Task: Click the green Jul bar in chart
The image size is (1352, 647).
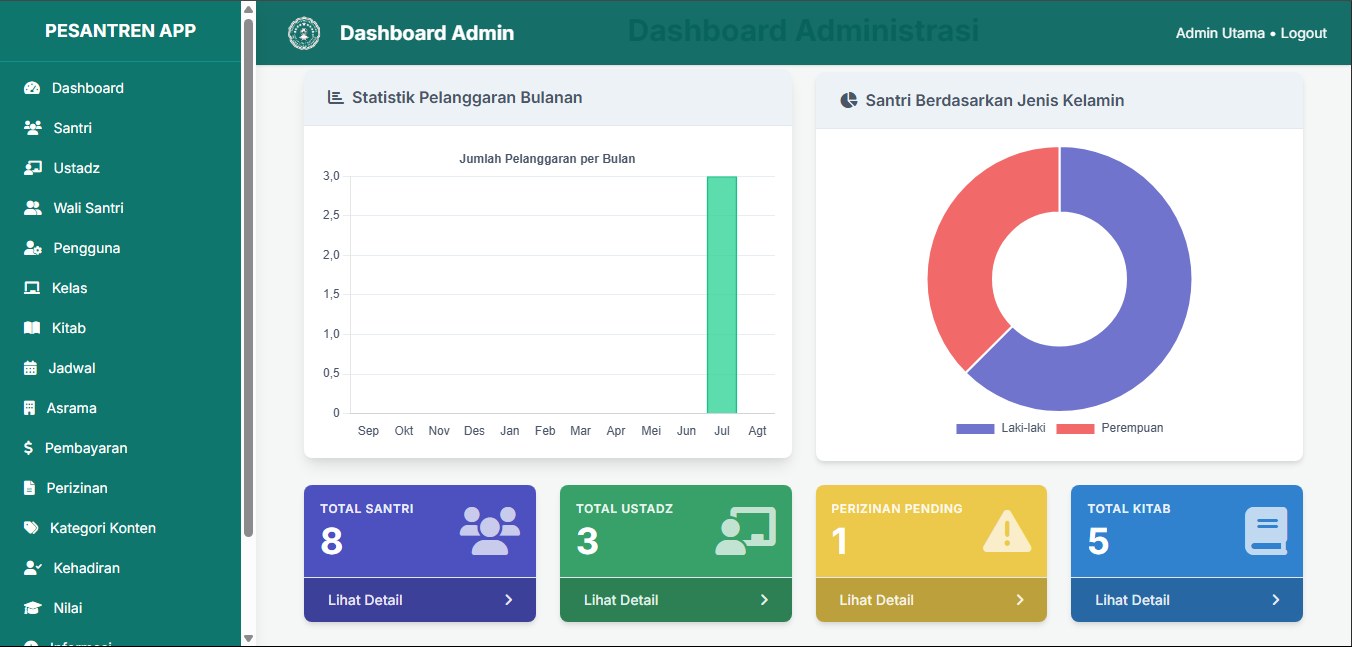Action: (x=722, y=295)
